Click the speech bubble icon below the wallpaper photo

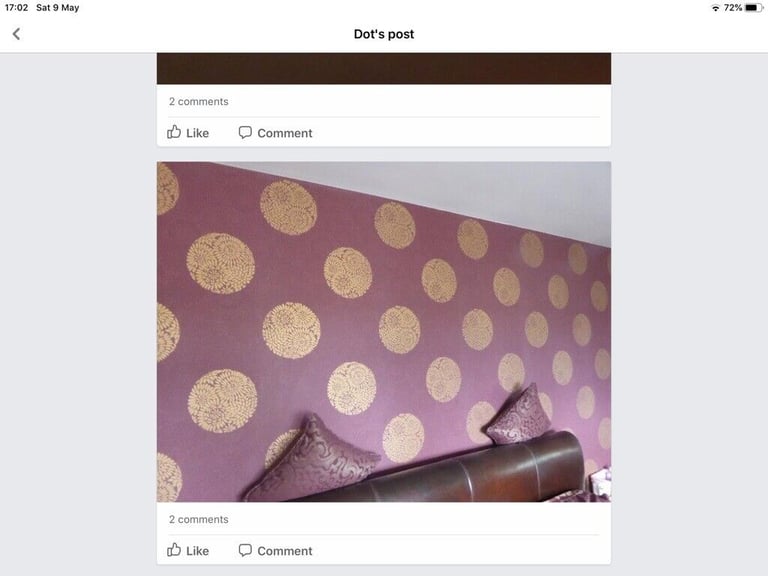pyautogui.click(x=245, y=551)
